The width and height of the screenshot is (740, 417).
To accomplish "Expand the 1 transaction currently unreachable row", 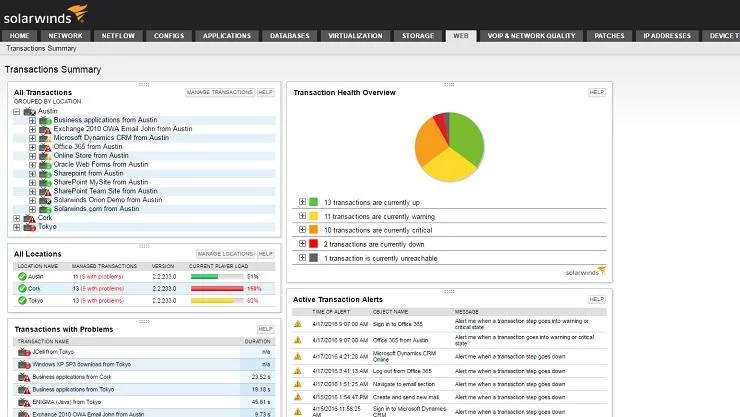I will coord(303,258).
